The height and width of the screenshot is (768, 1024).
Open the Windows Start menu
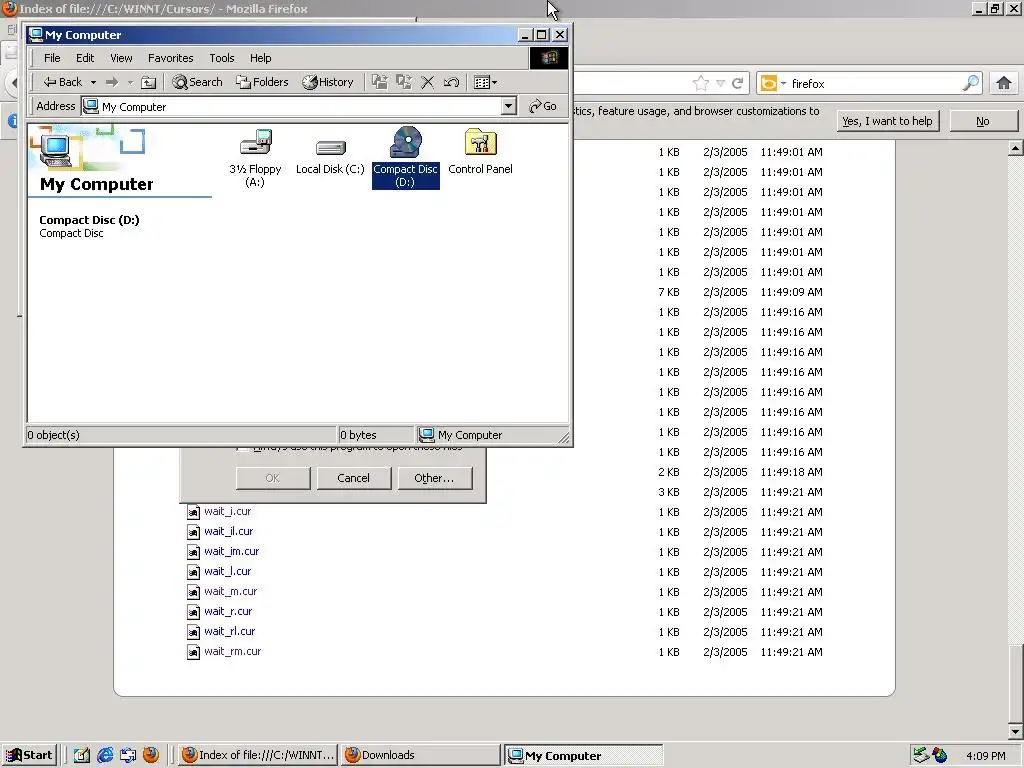(29, 755)
